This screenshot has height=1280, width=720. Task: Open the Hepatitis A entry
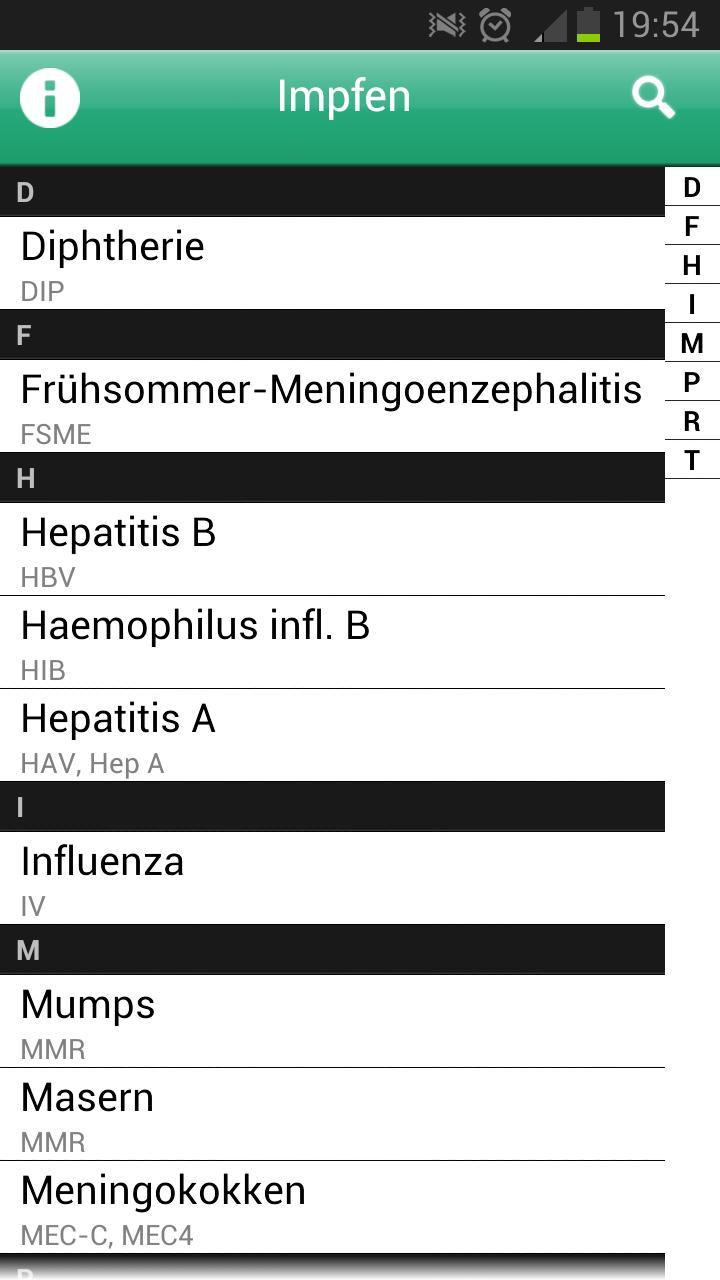332,735
